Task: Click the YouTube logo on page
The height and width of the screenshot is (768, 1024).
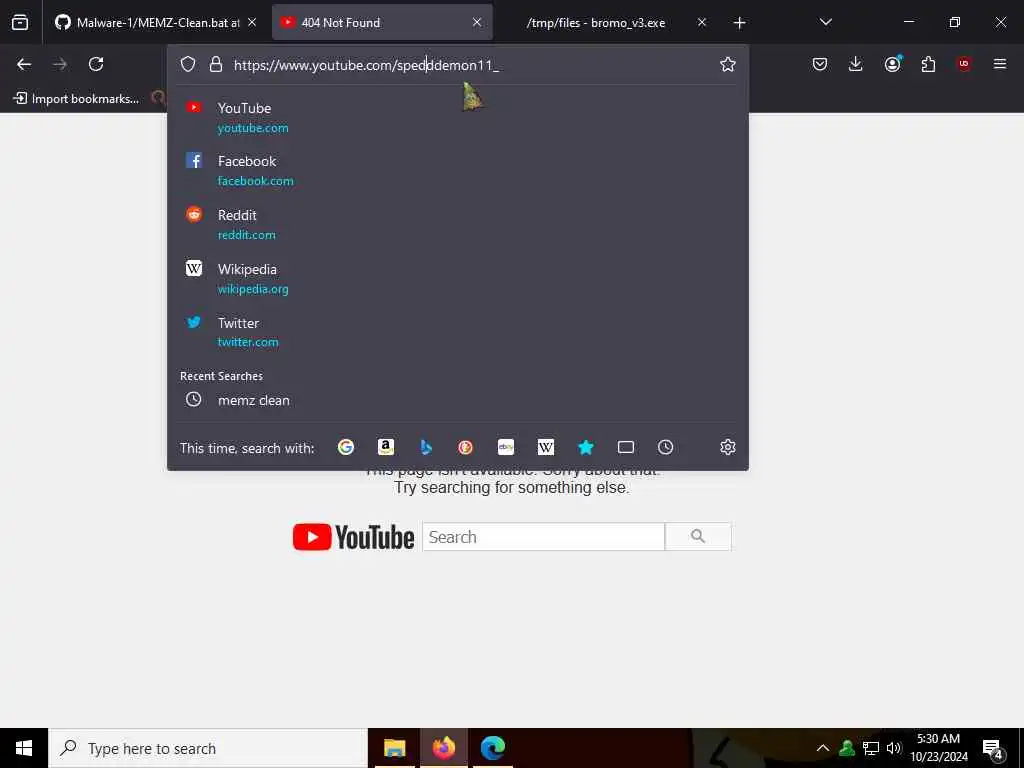Action: tap(353, 537)
